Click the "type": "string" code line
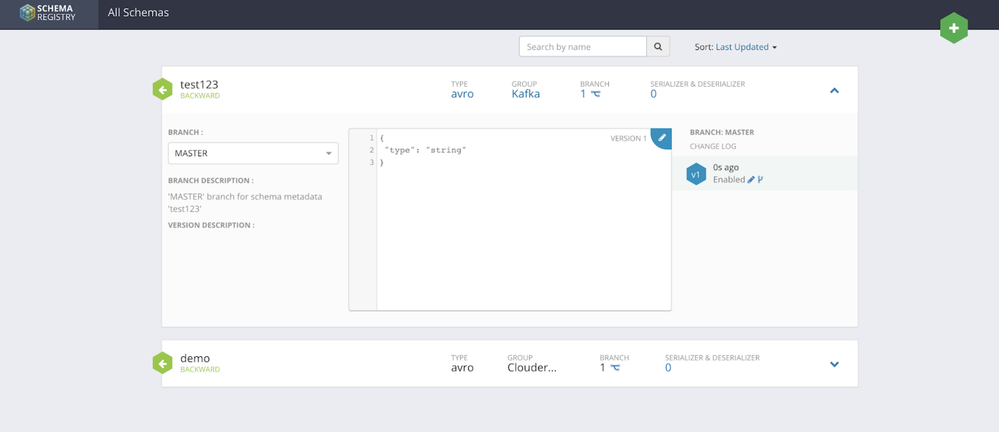The image size is (999, 432). click(x=426, y=150)
